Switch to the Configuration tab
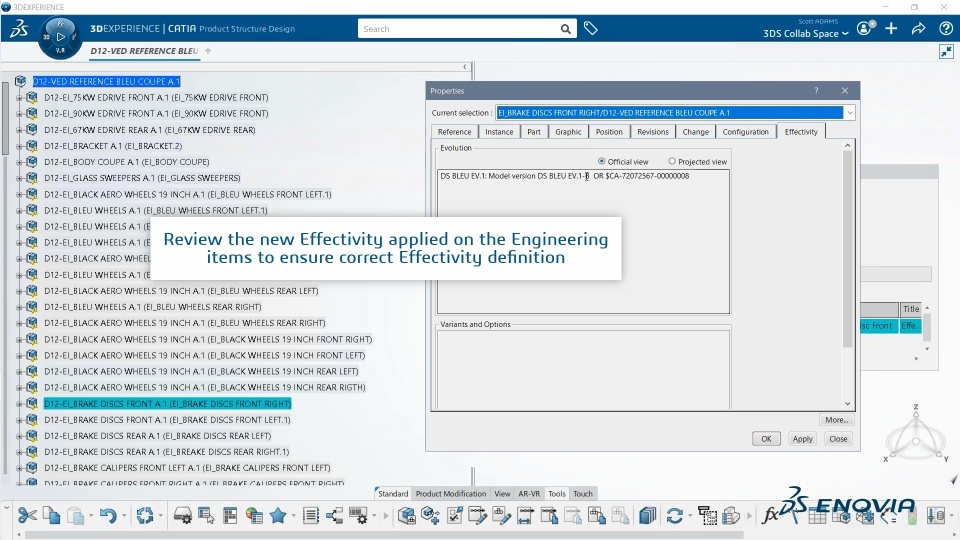The height and width of the screenshot is (540, 960). 745,132
